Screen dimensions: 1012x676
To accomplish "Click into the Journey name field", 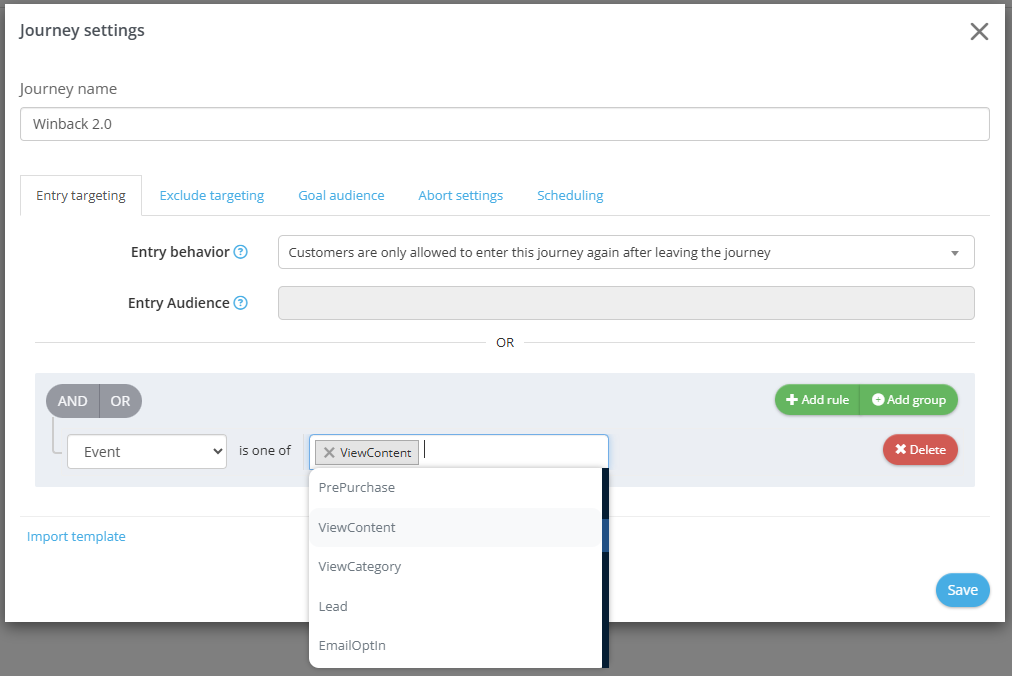I will [504, 125].
